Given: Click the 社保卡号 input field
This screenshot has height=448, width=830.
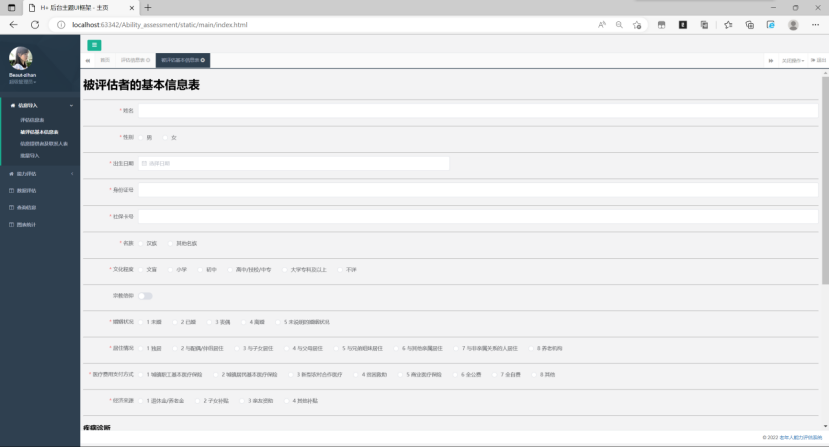Looking at the screenshot, I should click(478, 217).
